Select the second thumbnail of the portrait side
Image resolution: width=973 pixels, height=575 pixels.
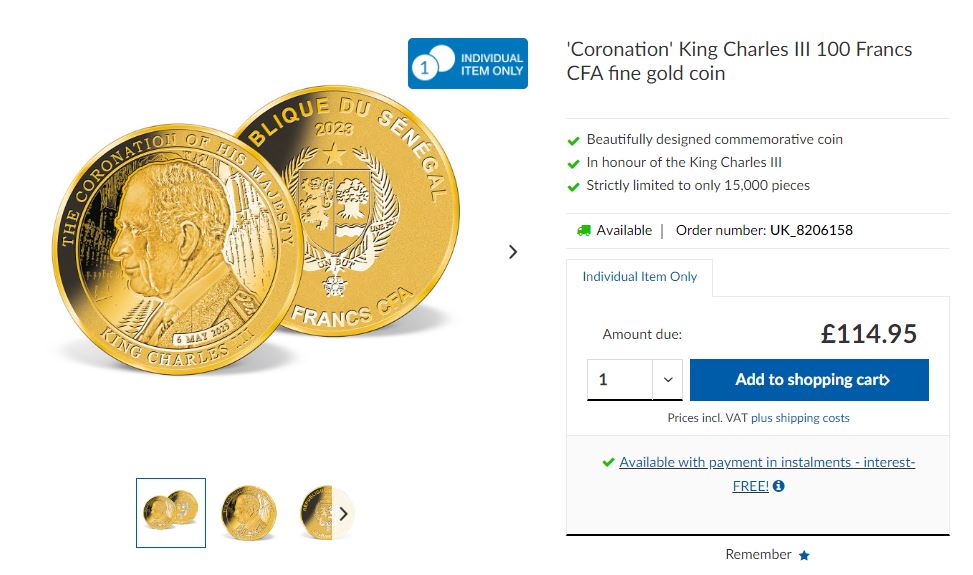click(249, 513)
